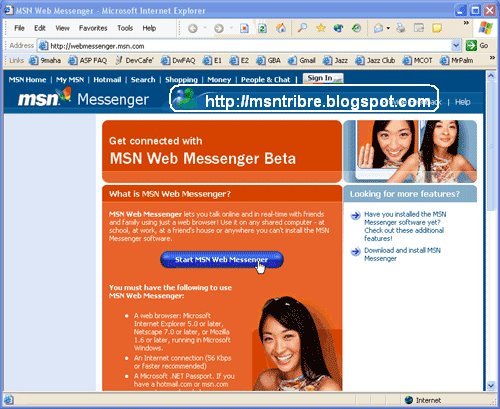Open Search with the magnifier icon
500x409 pixels.
pos(302,28)
